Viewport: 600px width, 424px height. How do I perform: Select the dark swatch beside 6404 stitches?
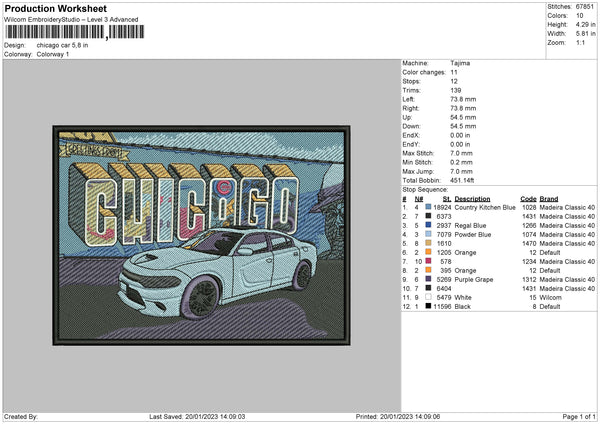point(428,288)
